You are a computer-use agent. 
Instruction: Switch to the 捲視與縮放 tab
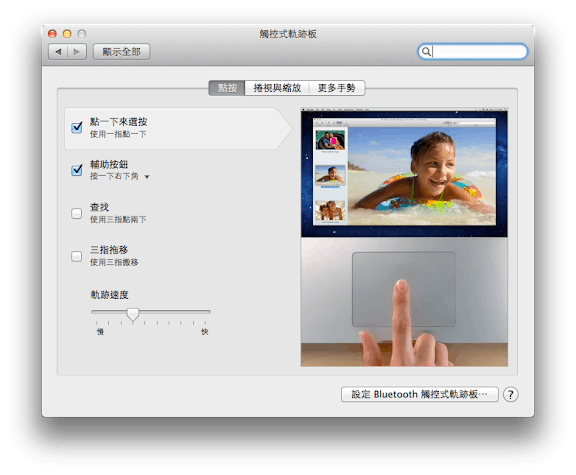[277, 88]
